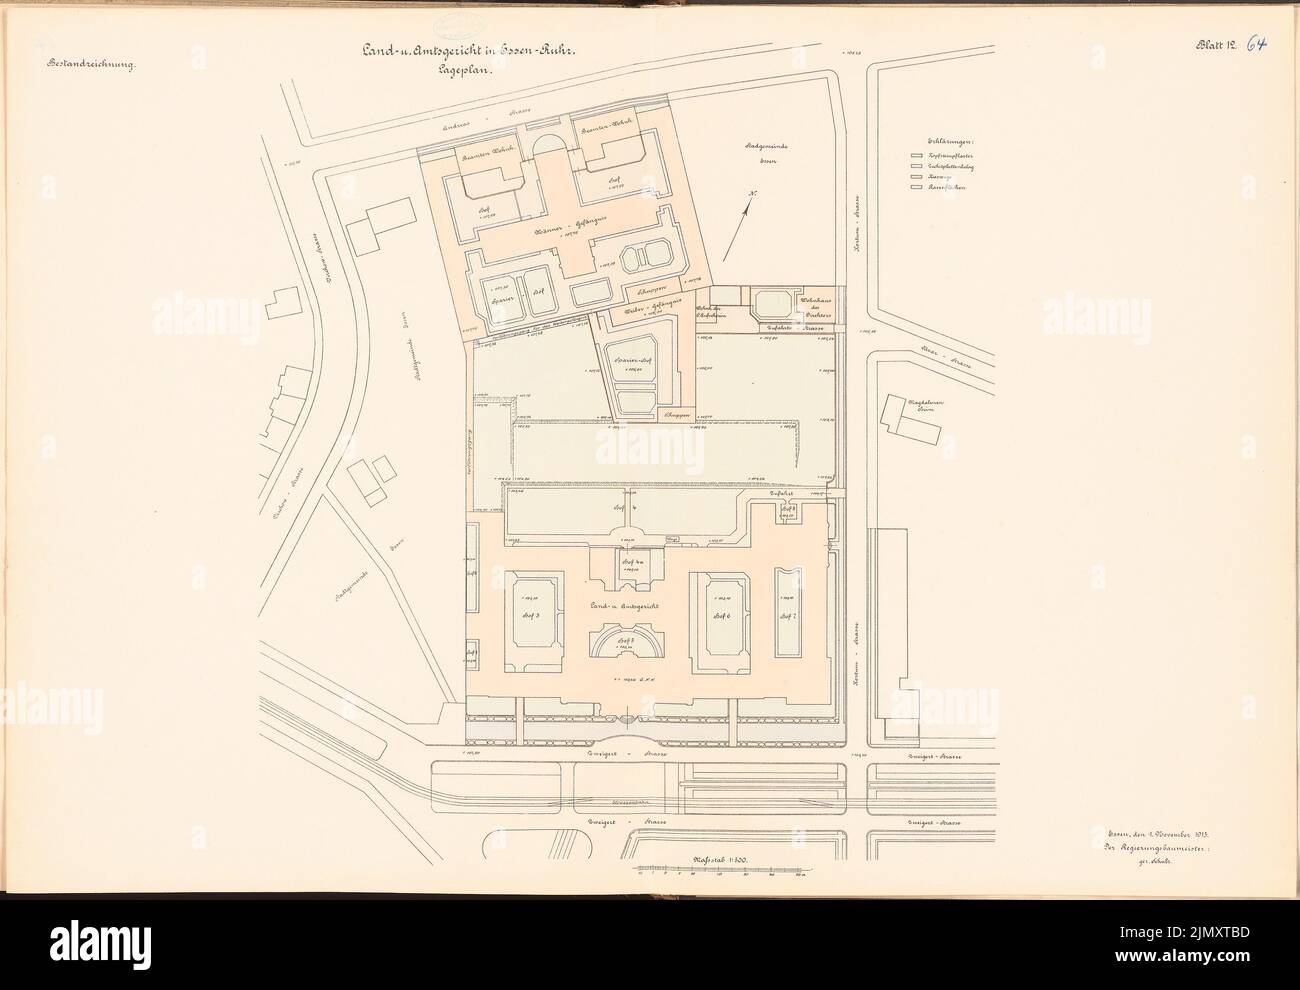The image size is (1300, 990).
Task: Click the 'Blatt 12' sheet label
Action: 1215,45
